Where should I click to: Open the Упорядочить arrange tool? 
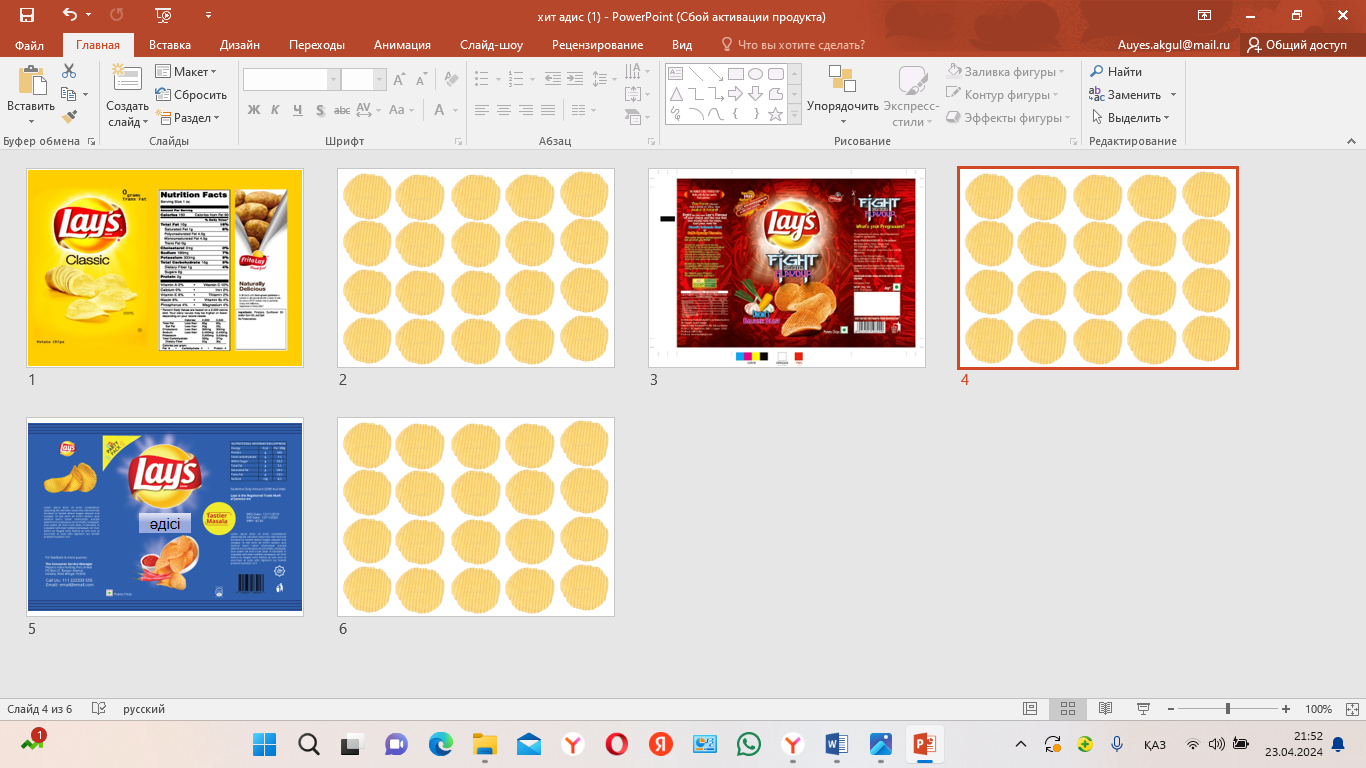pos(843,96)
